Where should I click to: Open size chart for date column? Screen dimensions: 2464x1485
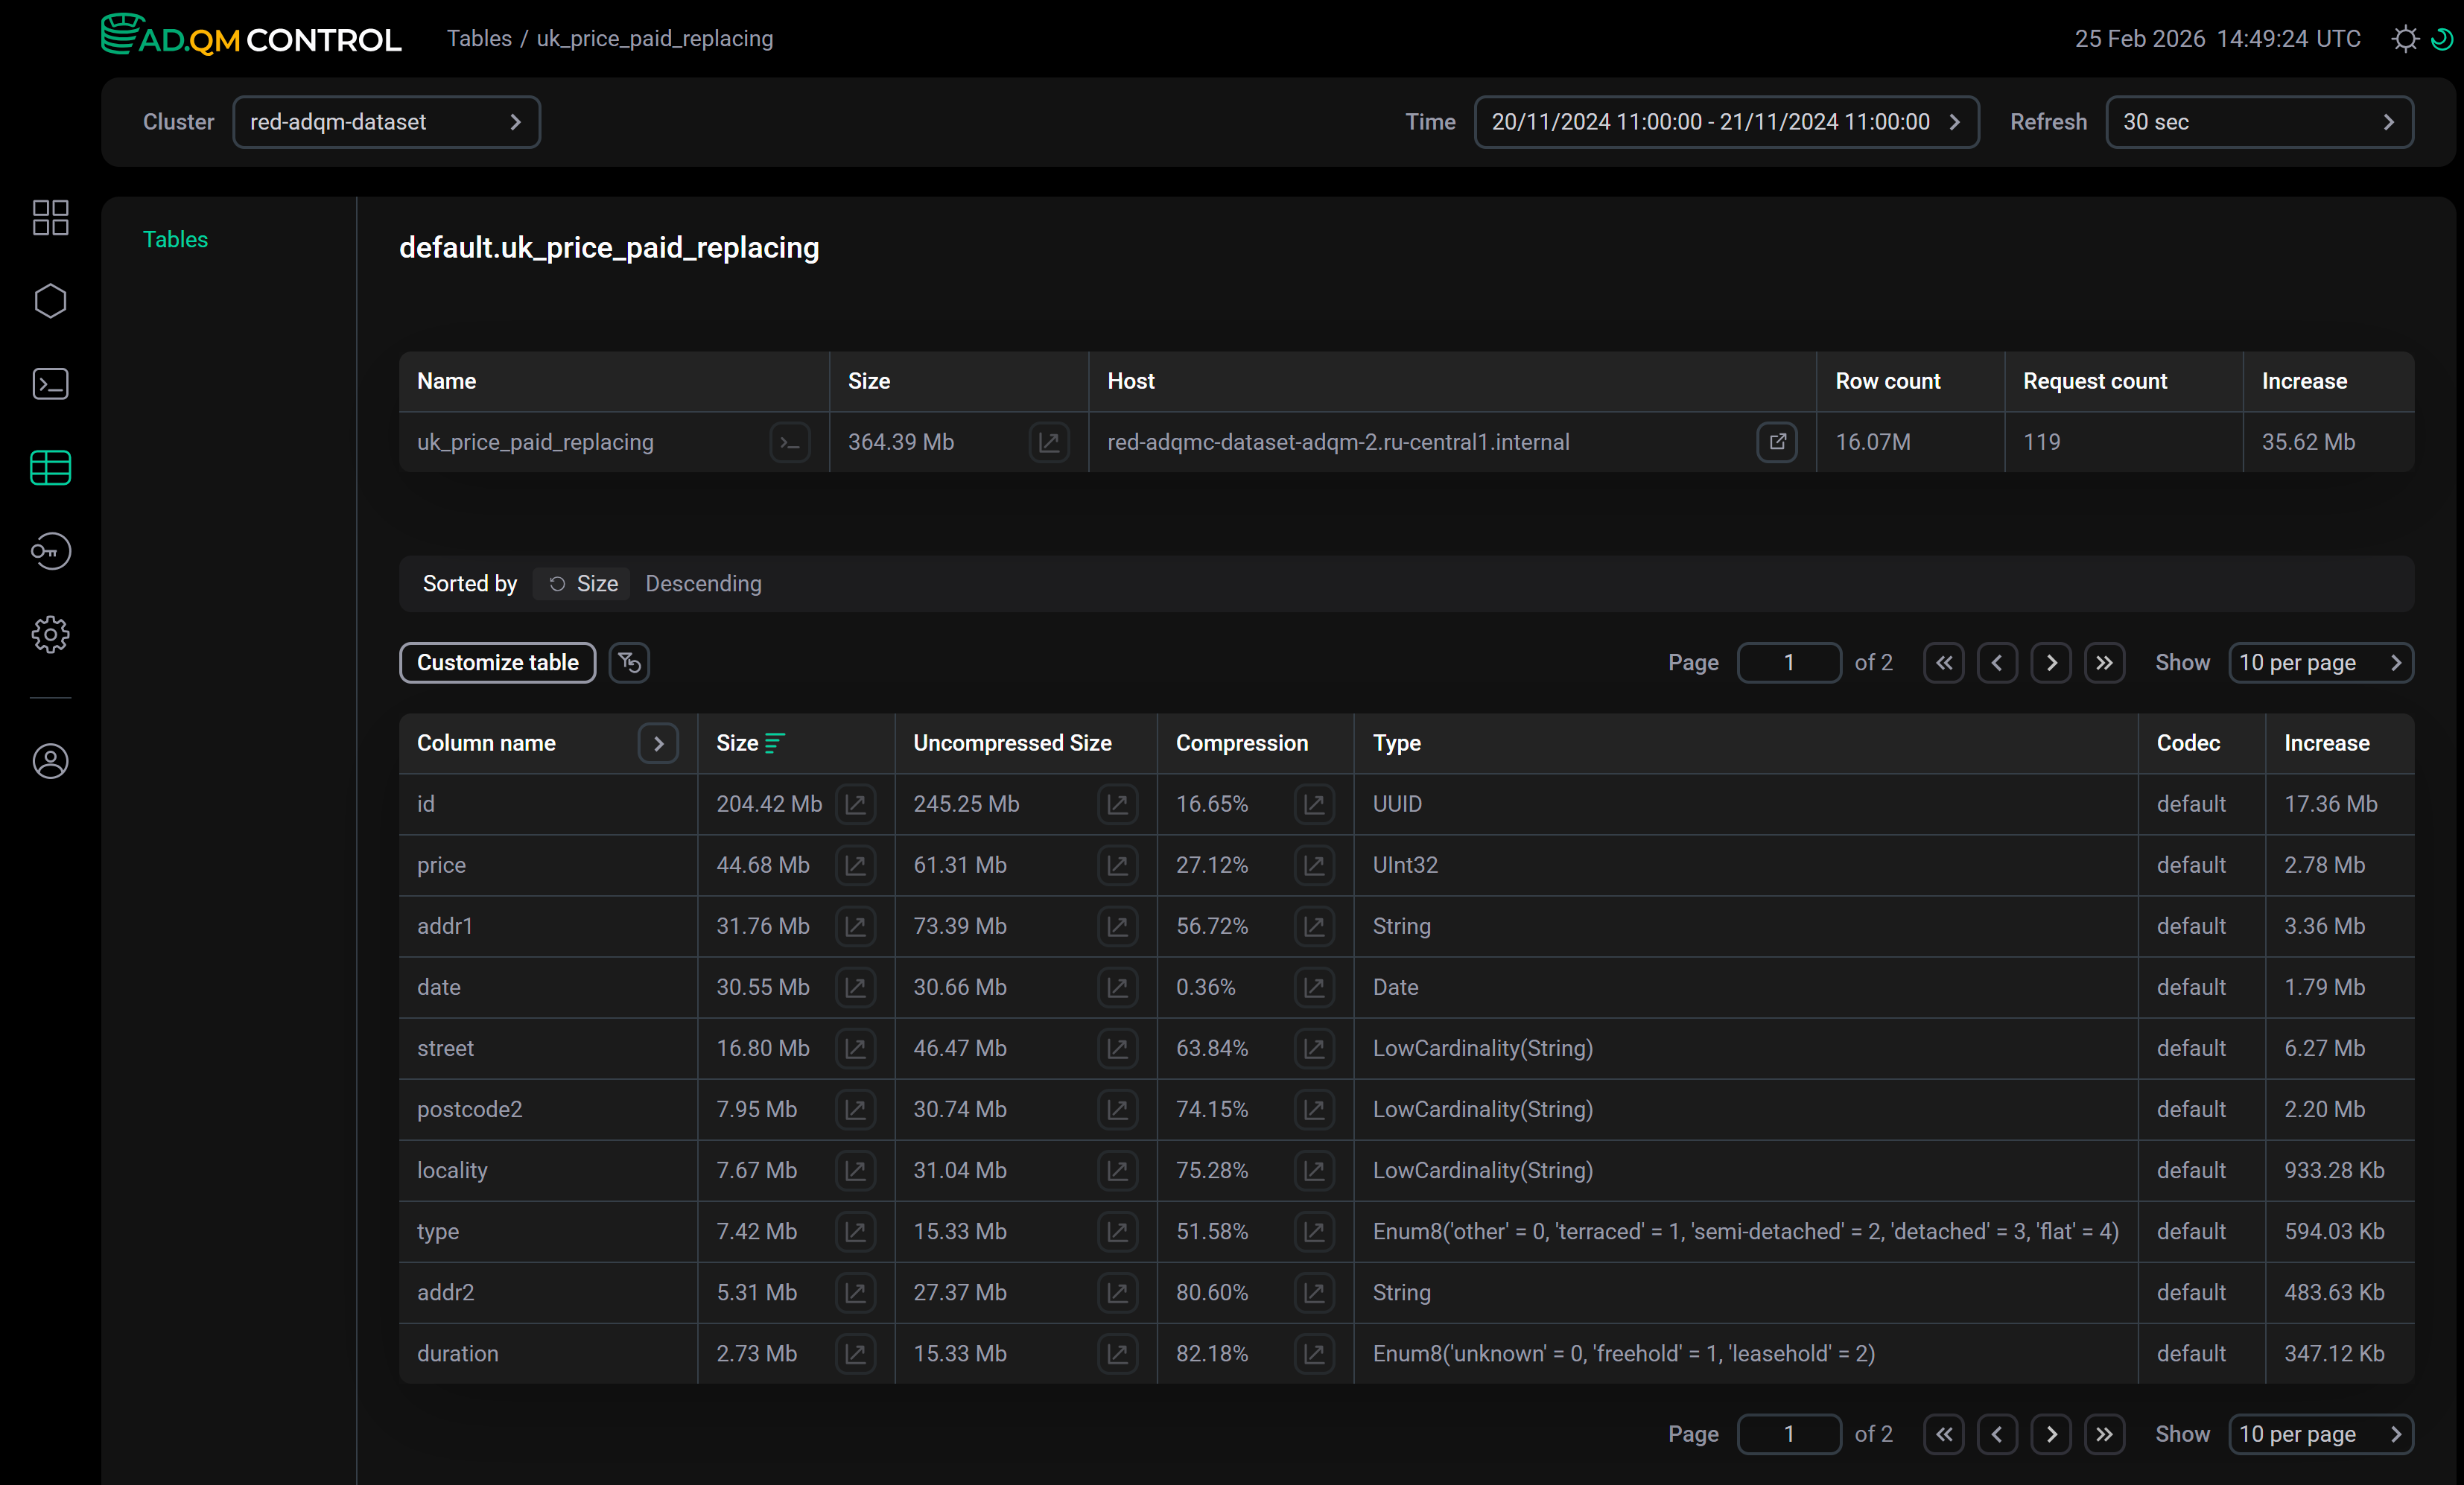coord(855,987)
